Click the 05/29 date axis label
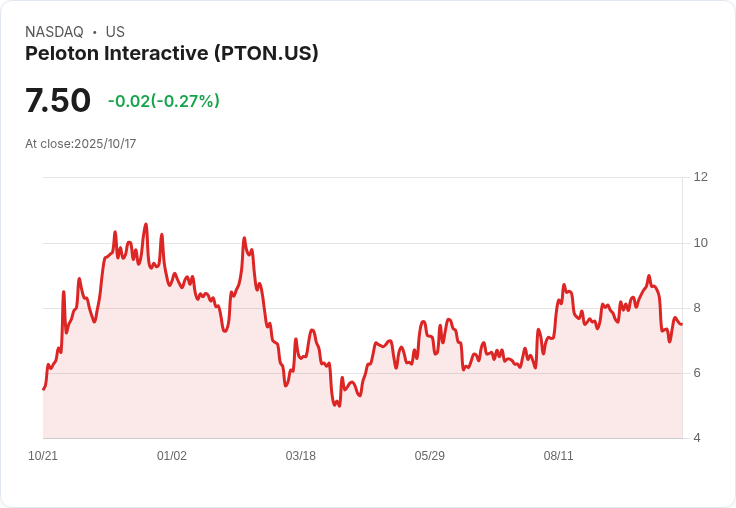736x508 pixels. pos(429,456)
